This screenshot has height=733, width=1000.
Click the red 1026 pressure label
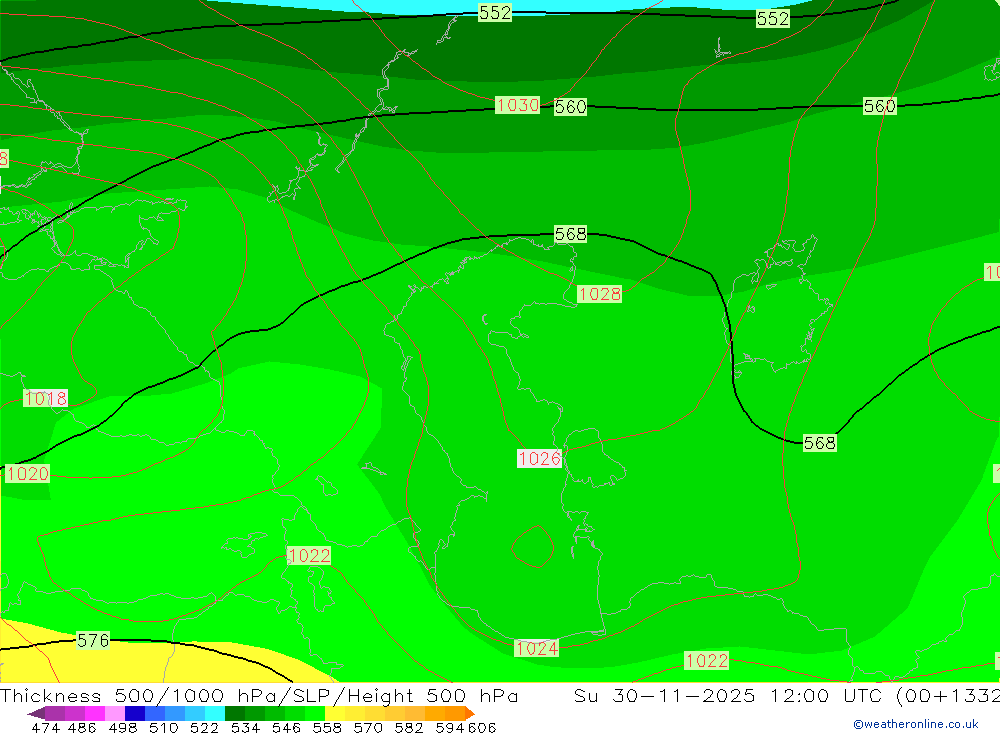click(x=540, y=458)
